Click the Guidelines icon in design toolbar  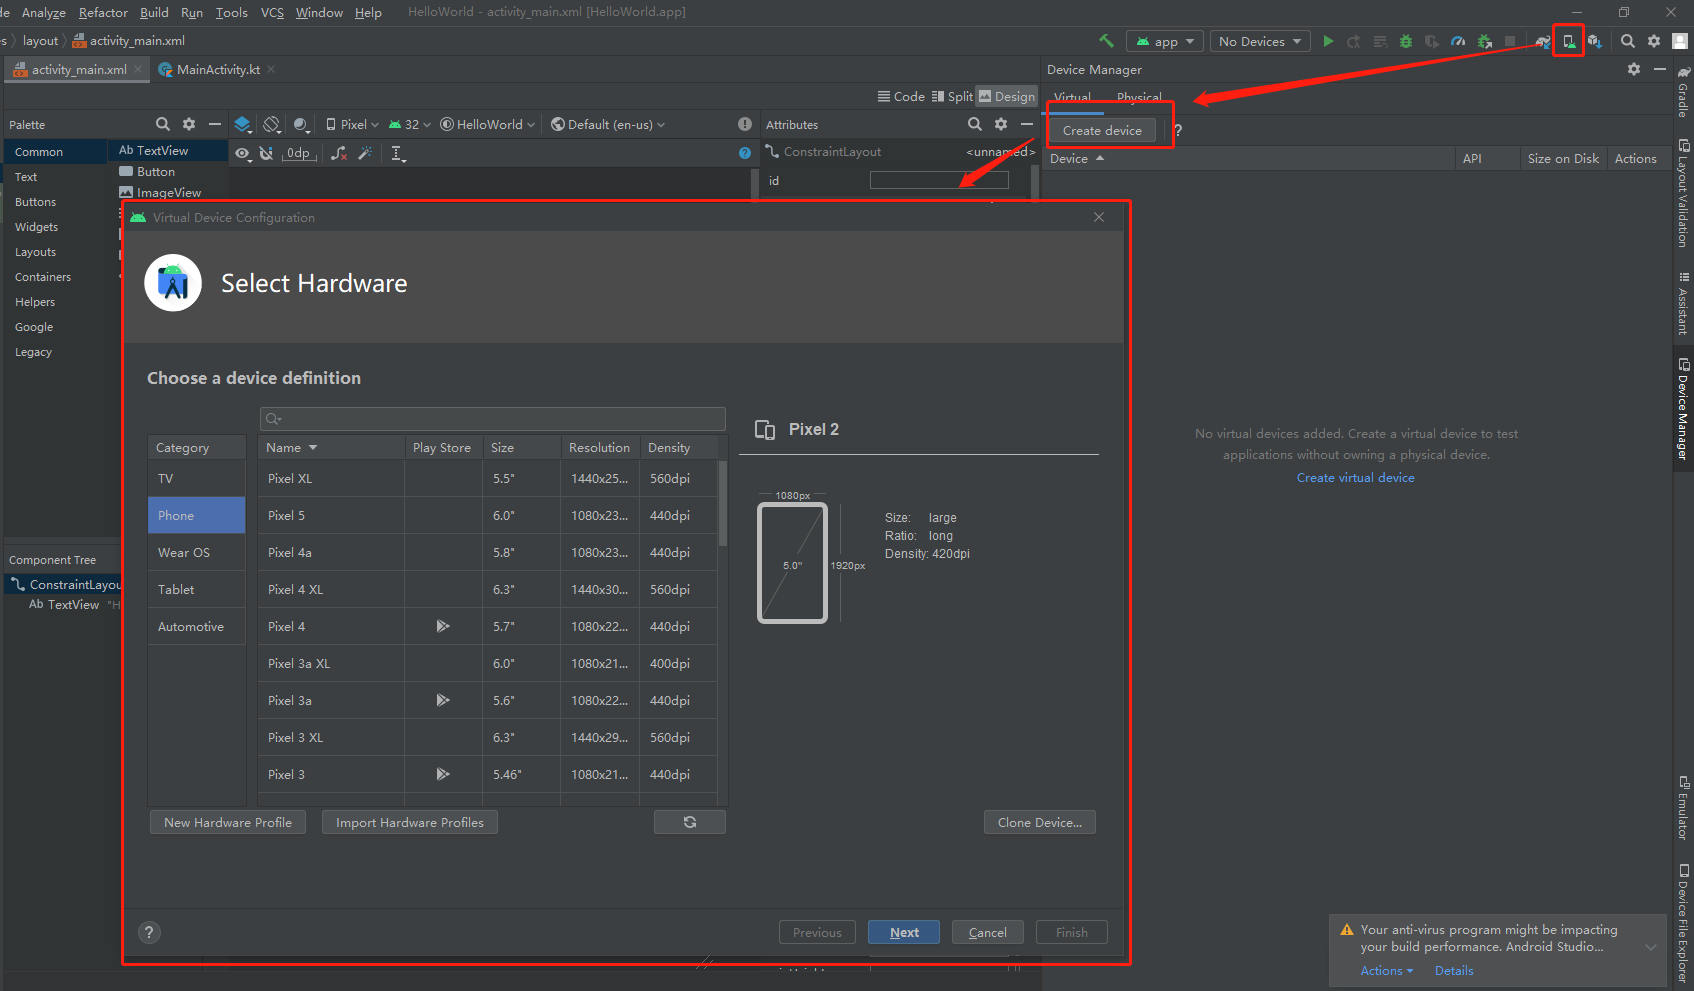398,153
